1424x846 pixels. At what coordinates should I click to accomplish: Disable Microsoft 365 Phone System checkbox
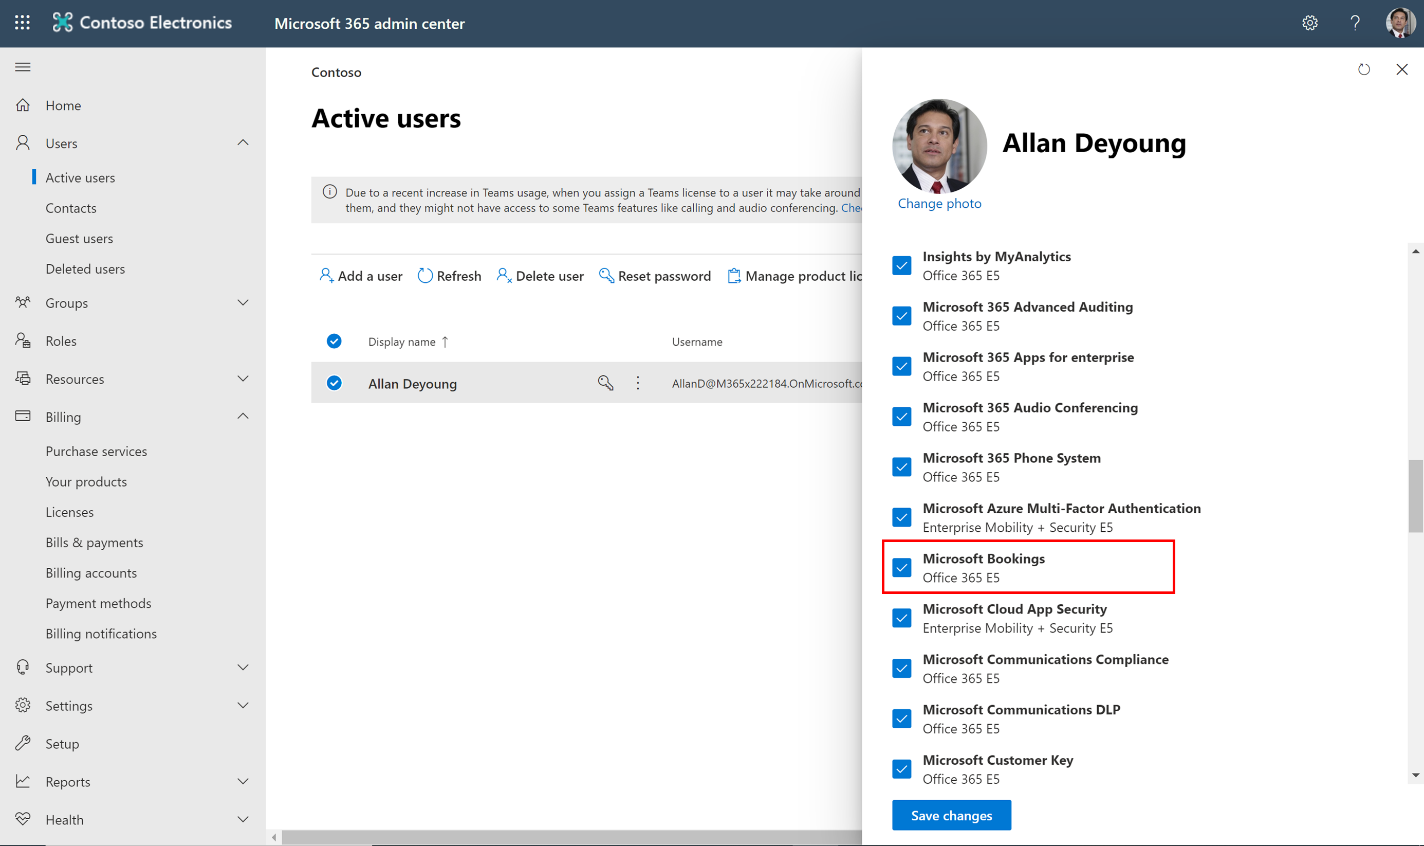pyautogui.click(x=902, y=467)
